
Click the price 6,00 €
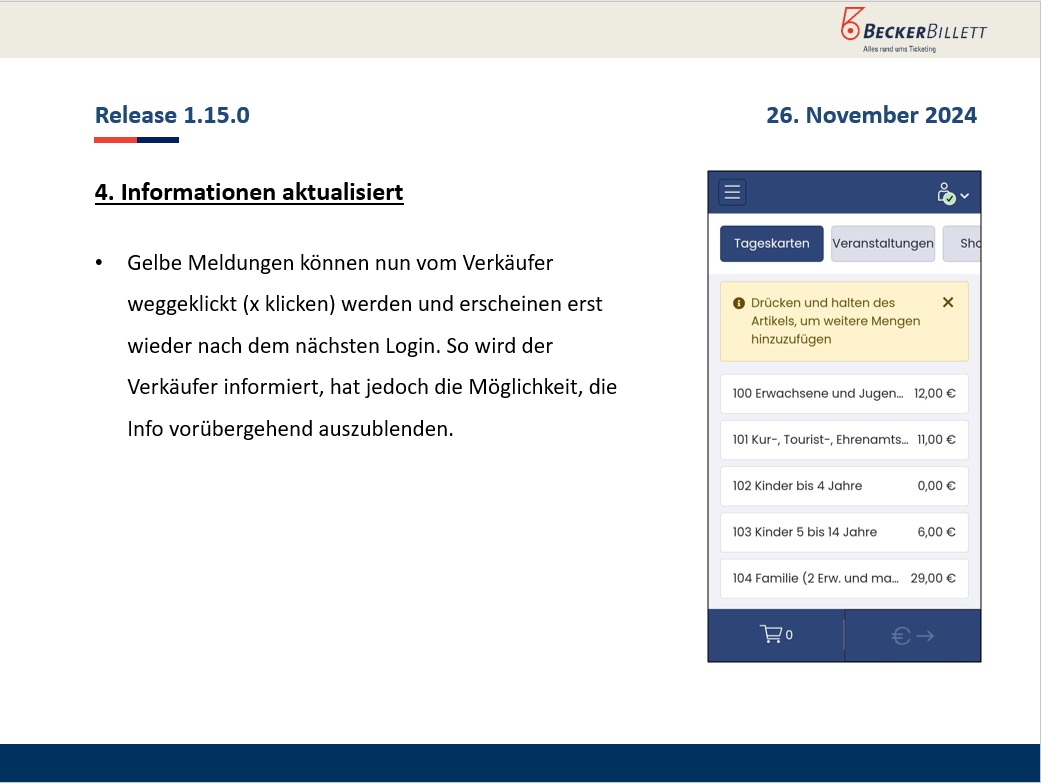tap(937, 532)
